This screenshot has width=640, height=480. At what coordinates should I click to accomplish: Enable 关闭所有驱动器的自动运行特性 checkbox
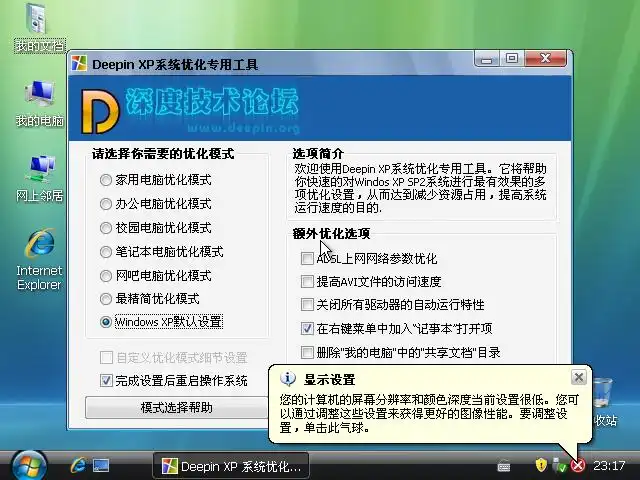(393, 305)
